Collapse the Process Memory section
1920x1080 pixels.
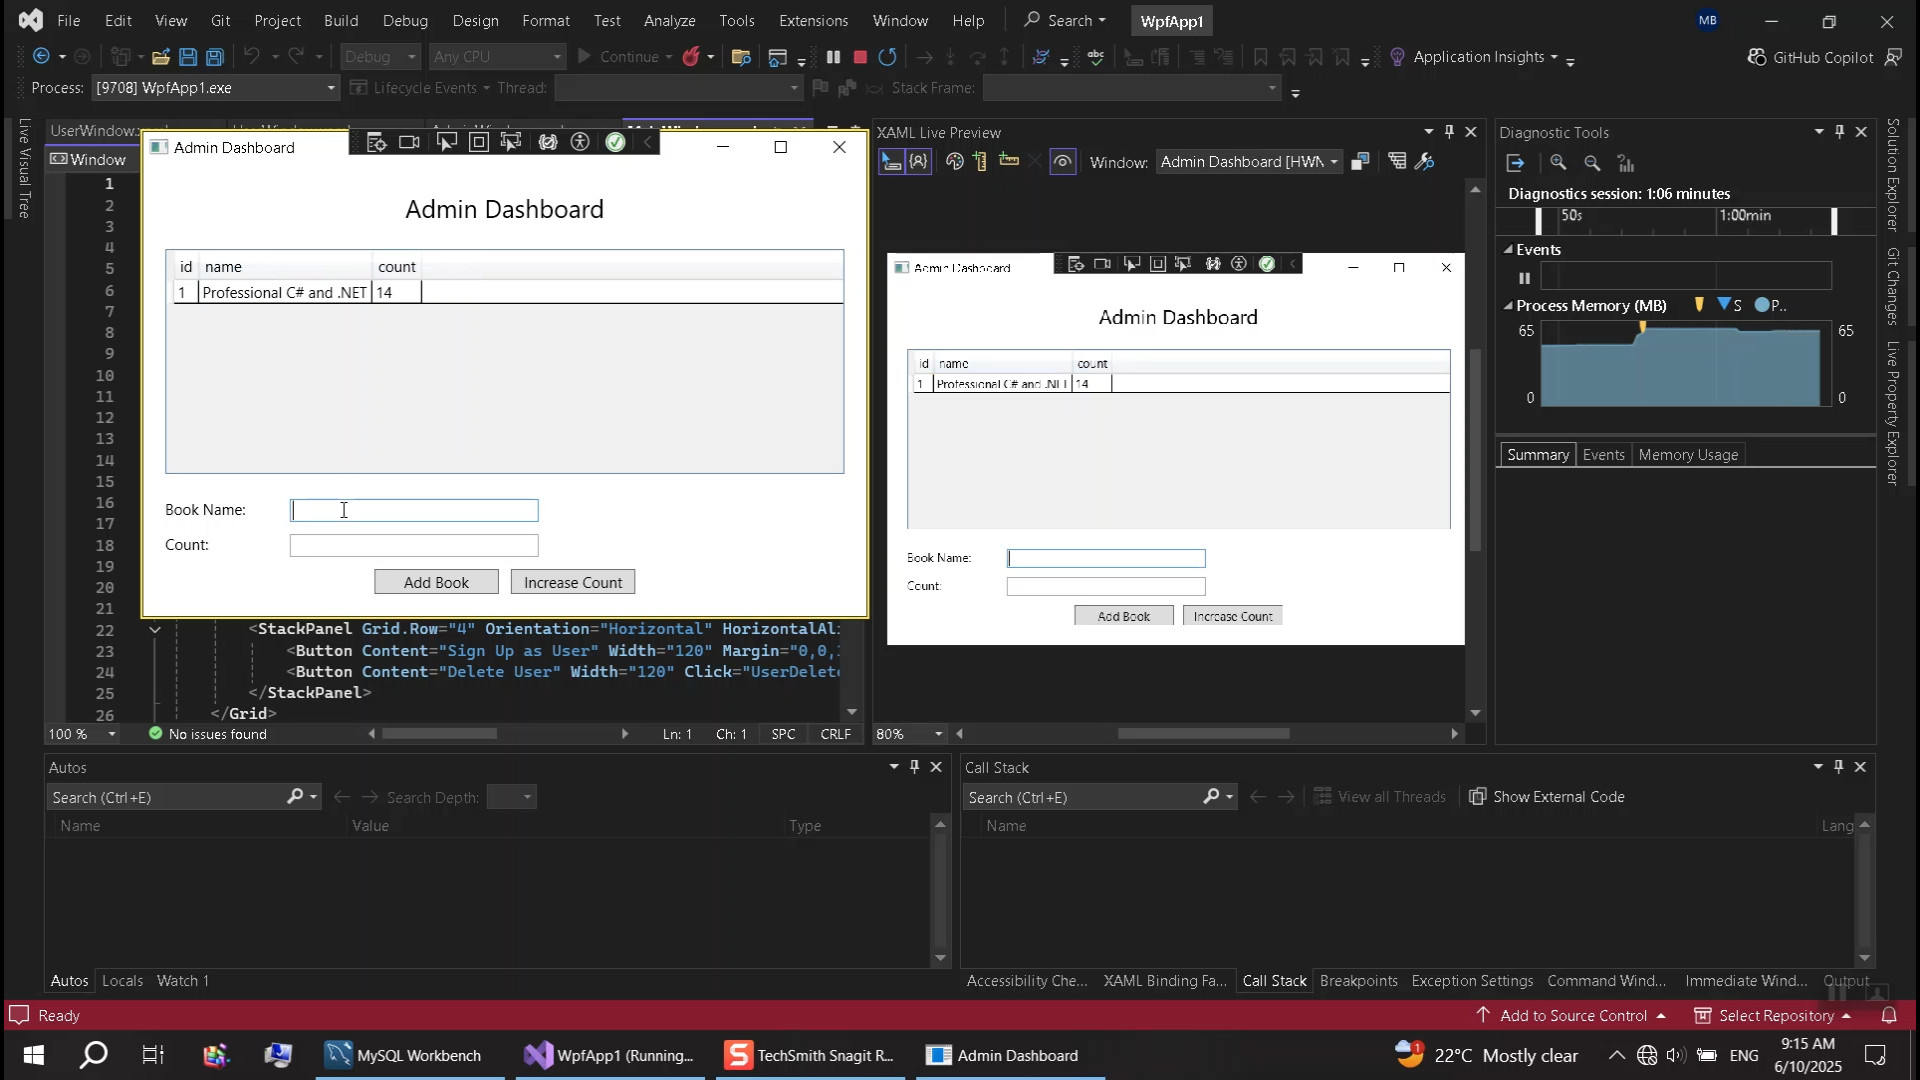pos(1508,306)
